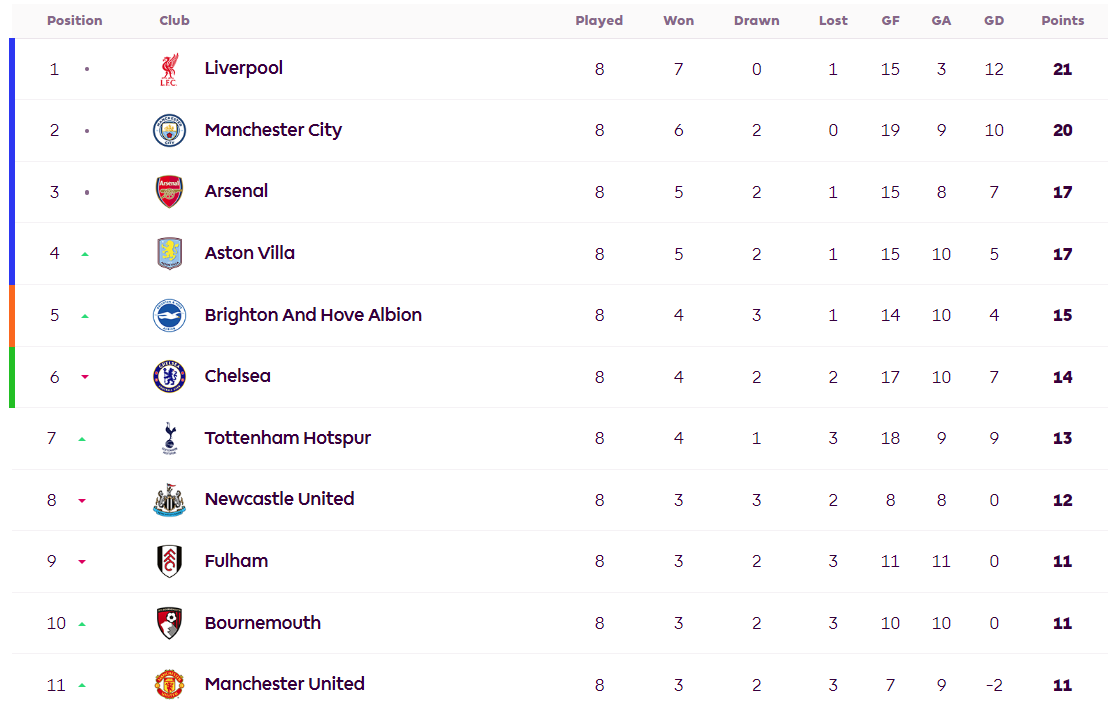Image resolution: width=1108 pixels, height=703 pixels.
Task: Click the Bournemouth club badge
Action: pyautogui.click(x=169, y=623)
